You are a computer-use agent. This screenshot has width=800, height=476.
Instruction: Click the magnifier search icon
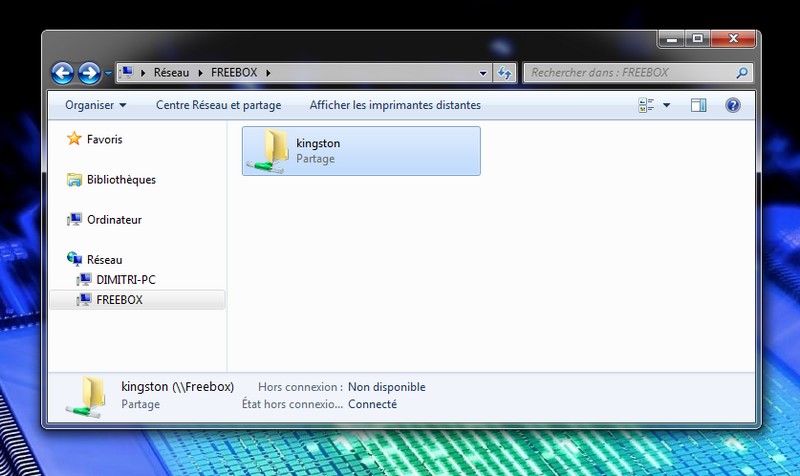(742, 73)
